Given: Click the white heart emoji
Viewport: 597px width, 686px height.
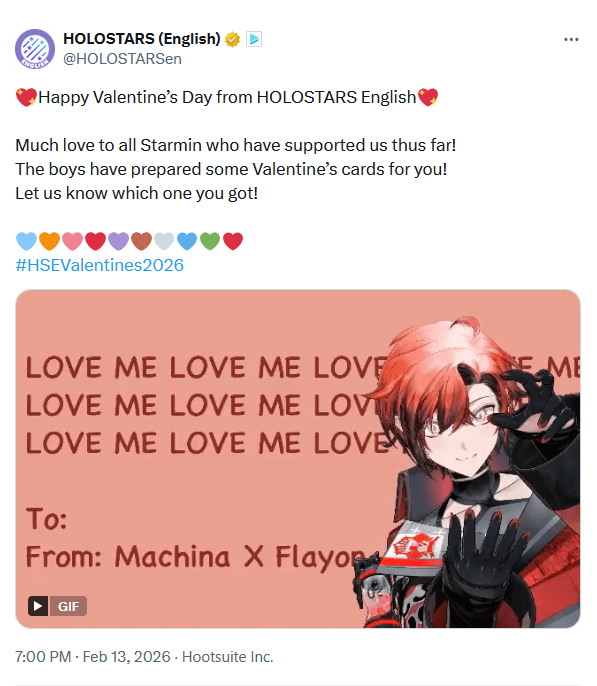Looking at the screenshot, I should (x=164, y=241).
